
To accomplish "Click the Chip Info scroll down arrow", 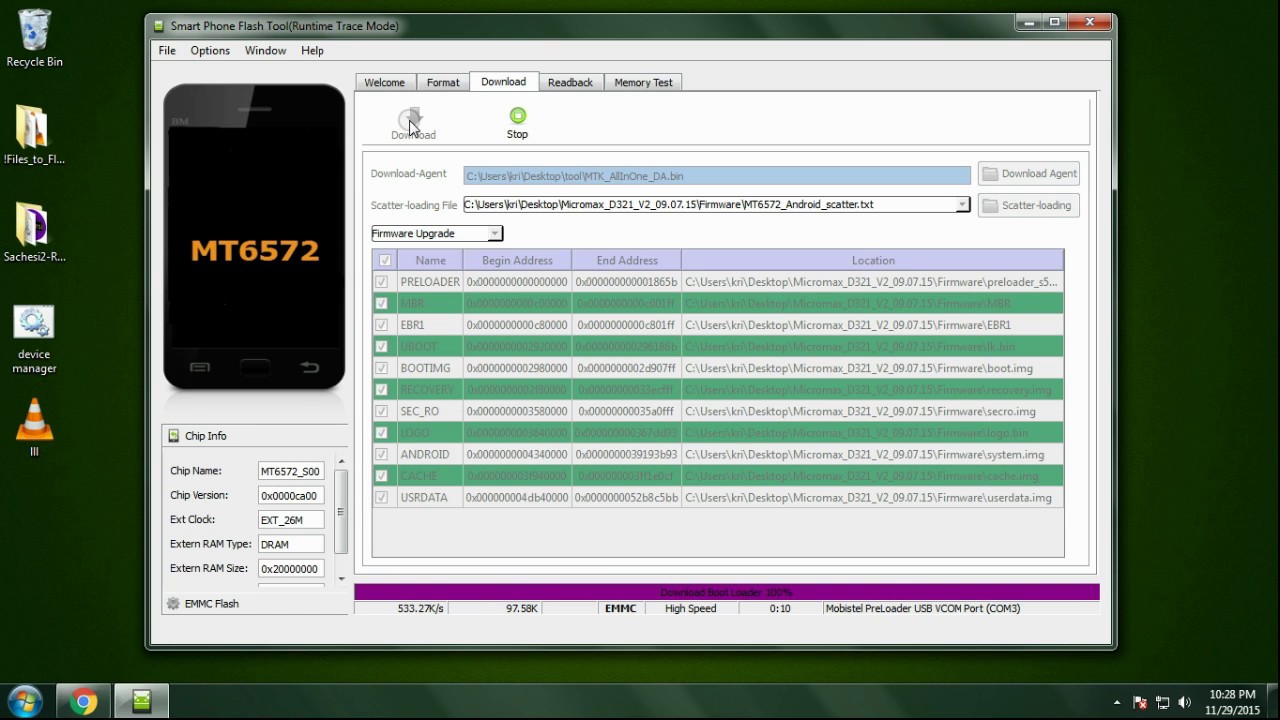I will coord(341,579).
